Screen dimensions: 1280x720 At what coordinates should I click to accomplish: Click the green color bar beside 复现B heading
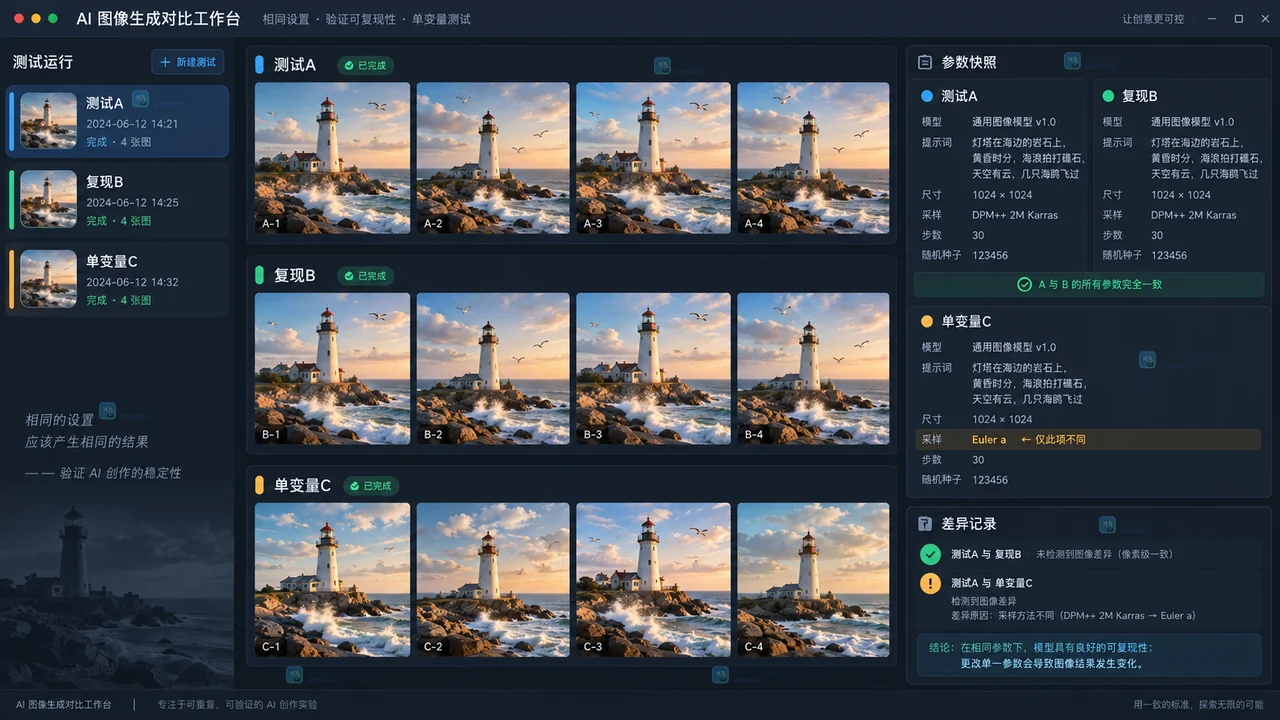[x=260, y=275]
